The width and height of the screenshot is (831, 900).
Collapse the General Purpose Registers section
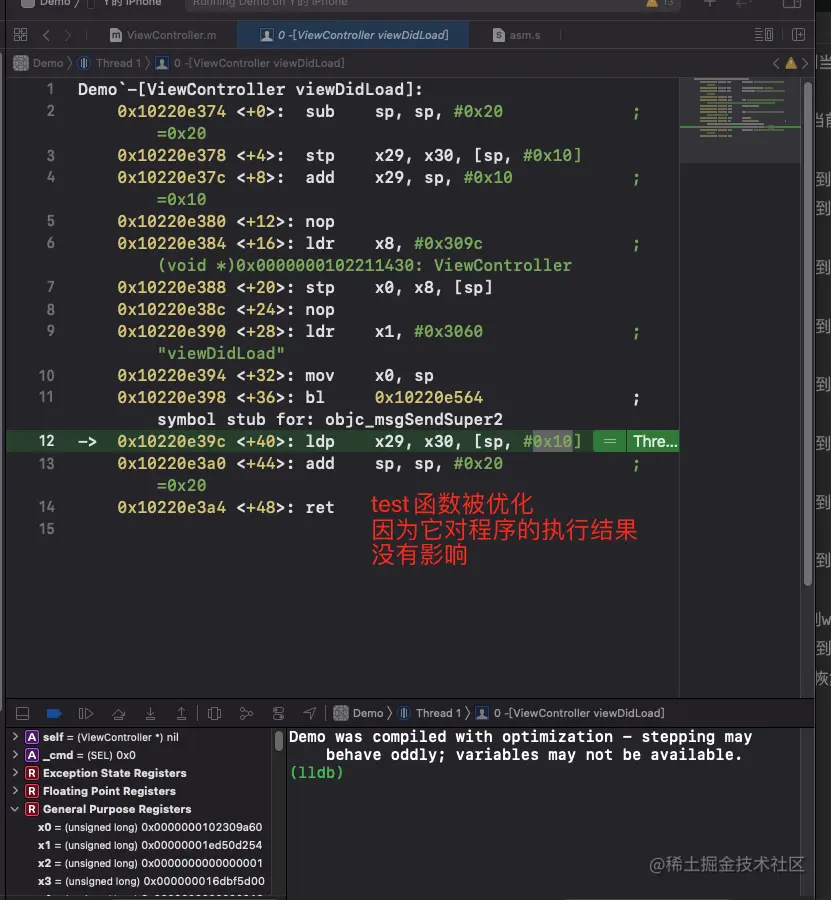[16, 808]
